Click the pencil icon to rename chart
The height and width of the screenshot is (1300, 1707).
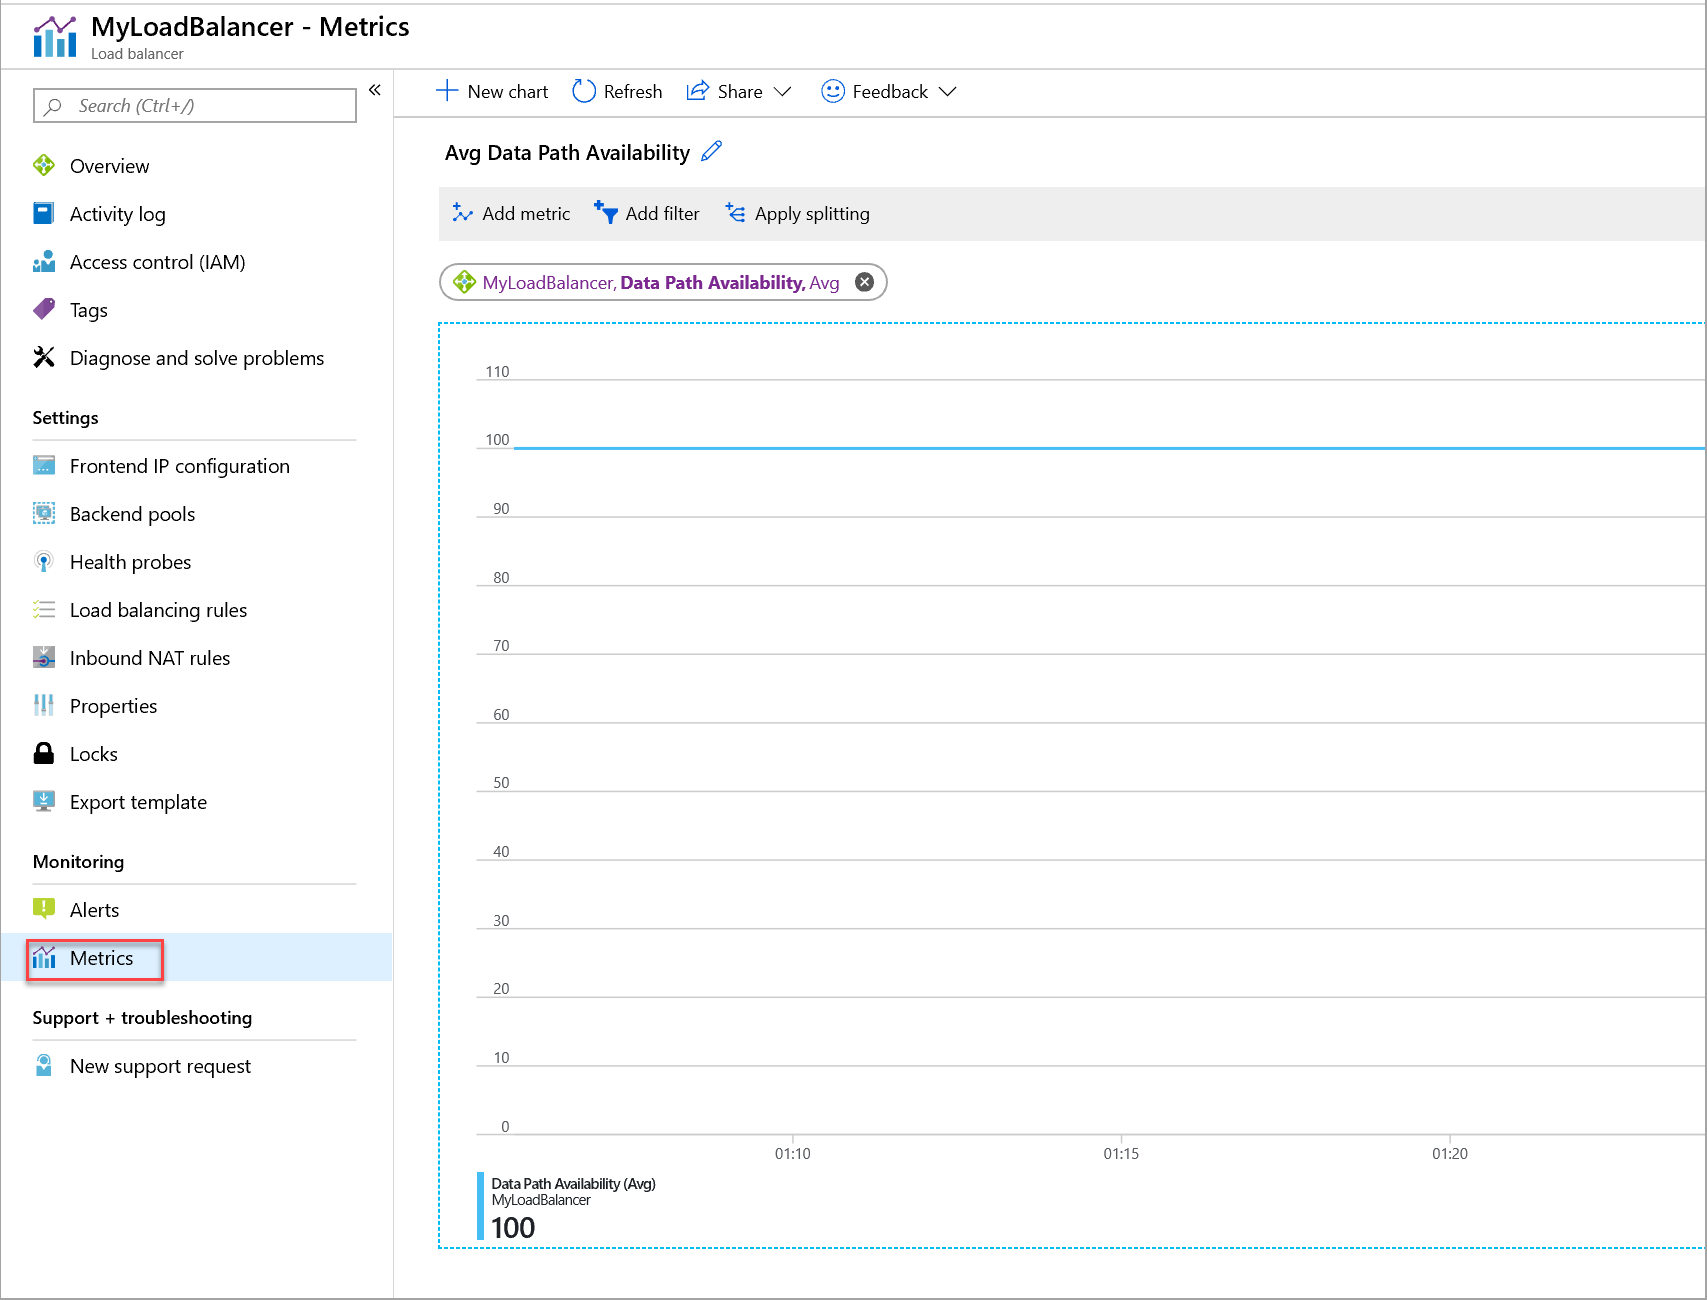712,152
